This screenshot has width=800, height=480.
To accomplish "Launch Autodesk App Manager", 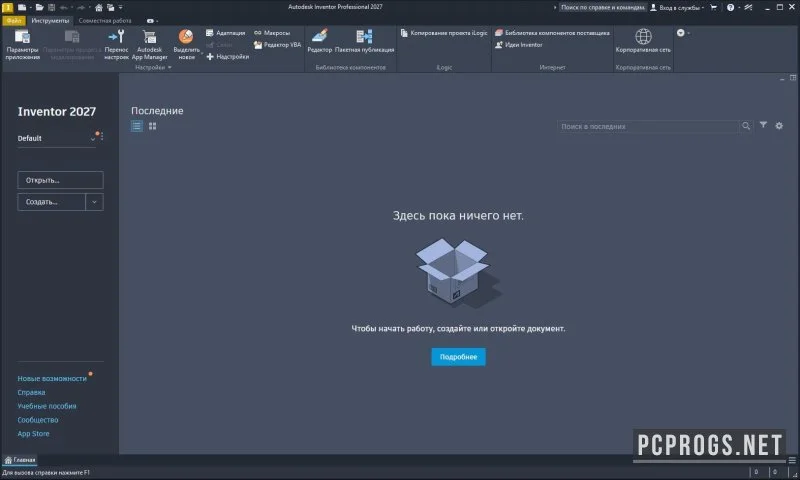I will (149, 45).
